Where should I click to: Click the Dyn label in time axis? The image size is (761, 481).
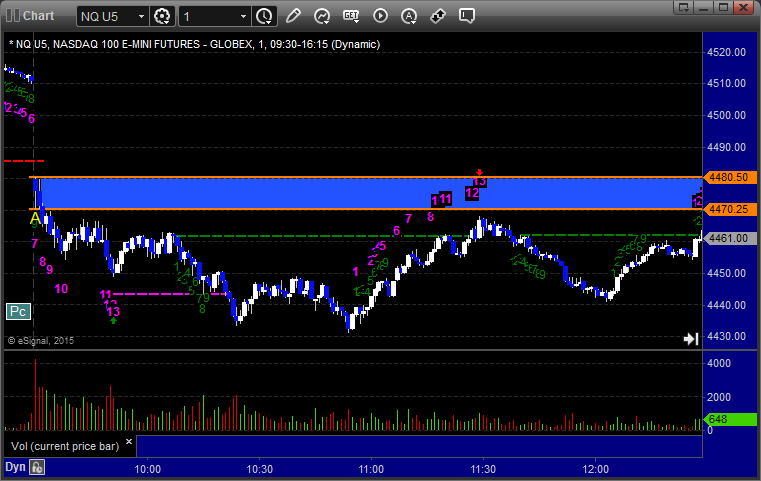[15, 467]
